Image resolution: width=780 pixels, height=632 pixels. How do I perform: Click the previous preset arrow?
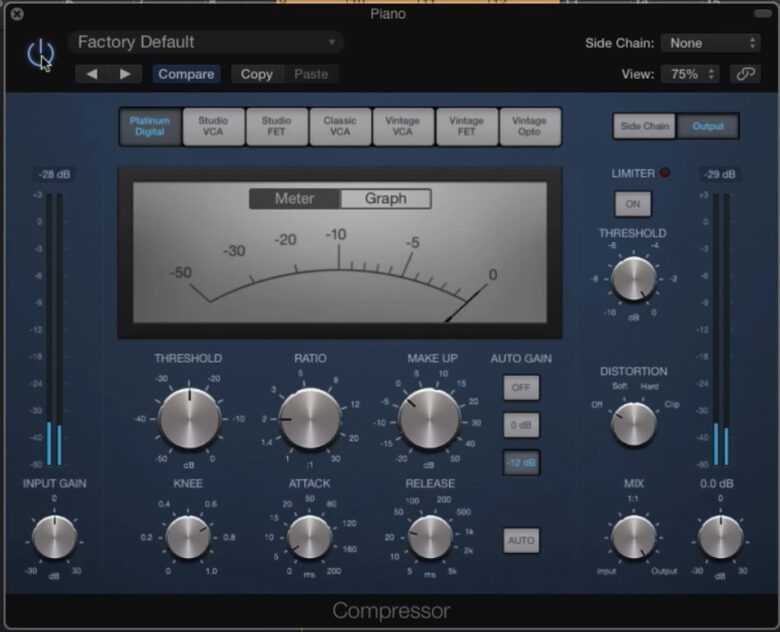(94, 74)
